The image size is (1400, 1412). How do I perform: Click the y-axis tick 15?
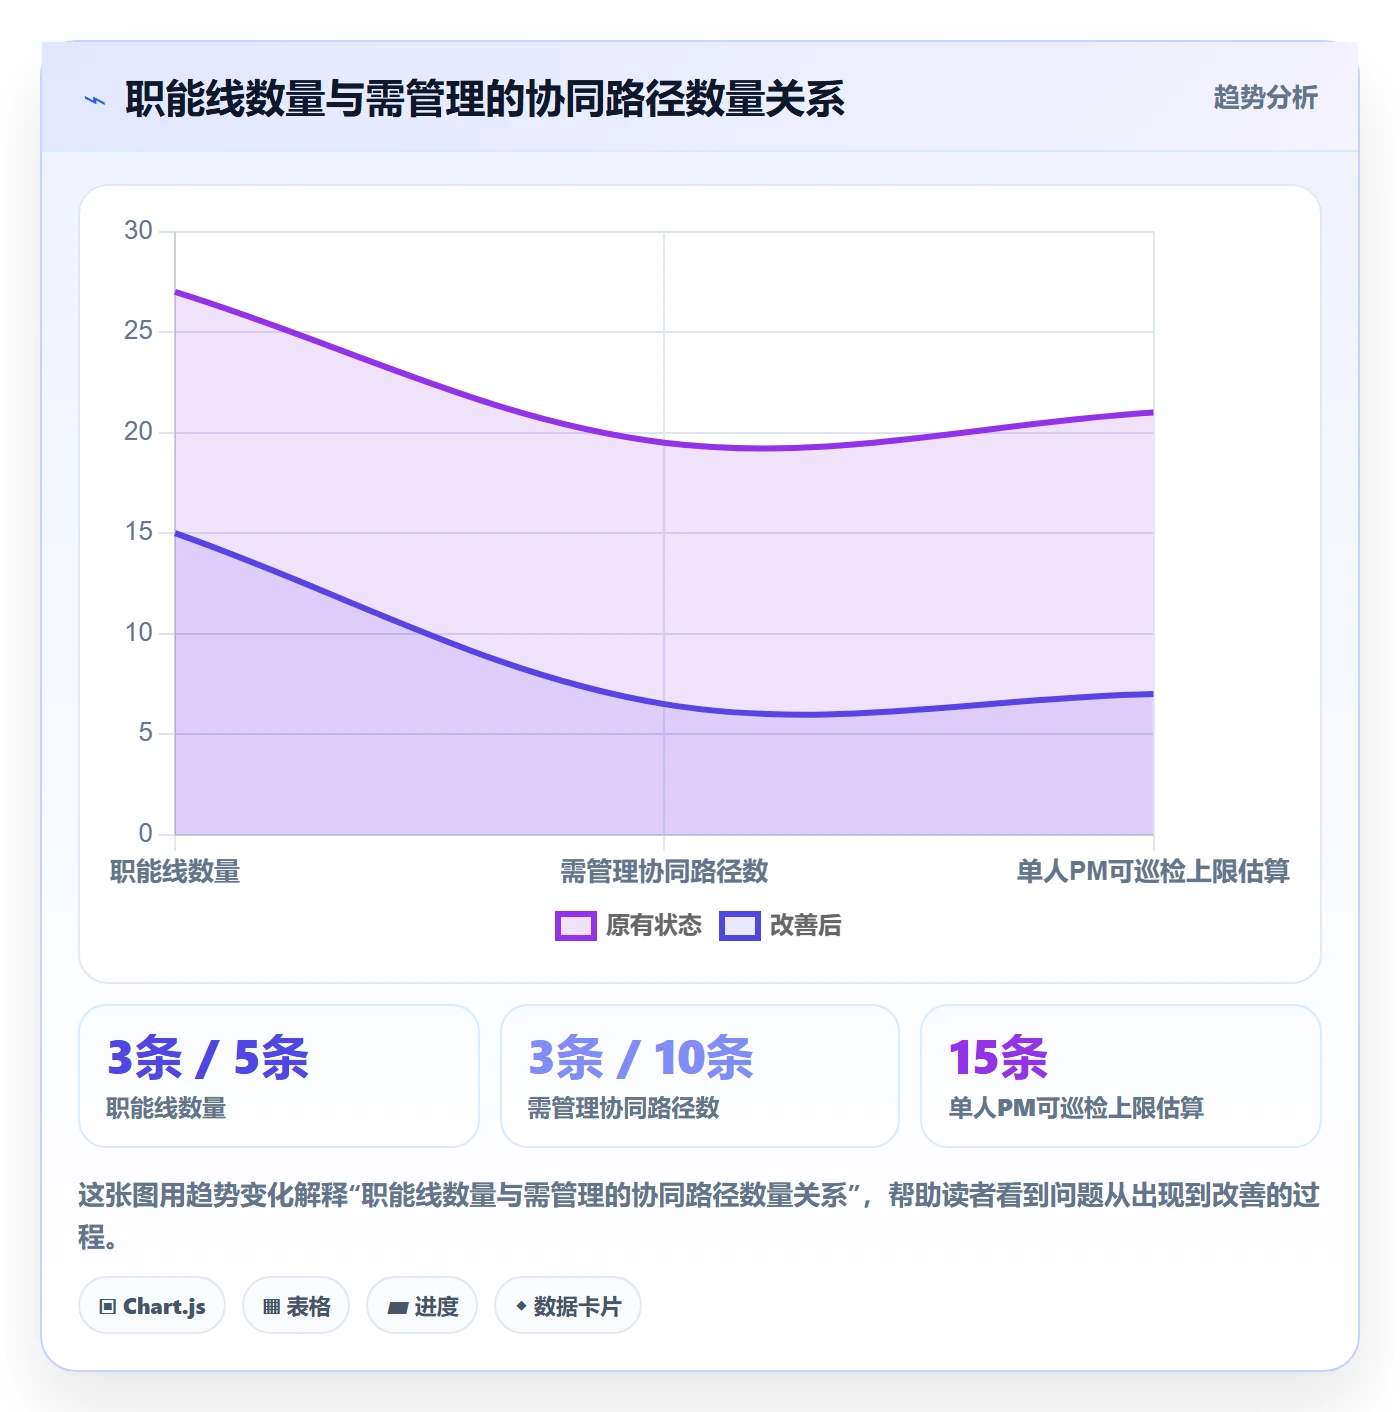pyautogui.click(x=138, y=532)
